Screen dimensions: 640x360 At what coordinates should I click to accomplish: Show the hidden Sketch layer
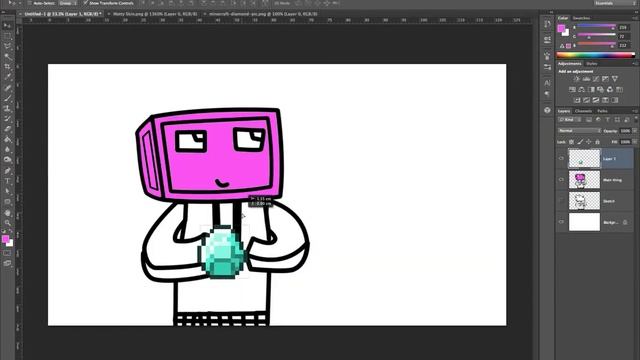[562, 201]
